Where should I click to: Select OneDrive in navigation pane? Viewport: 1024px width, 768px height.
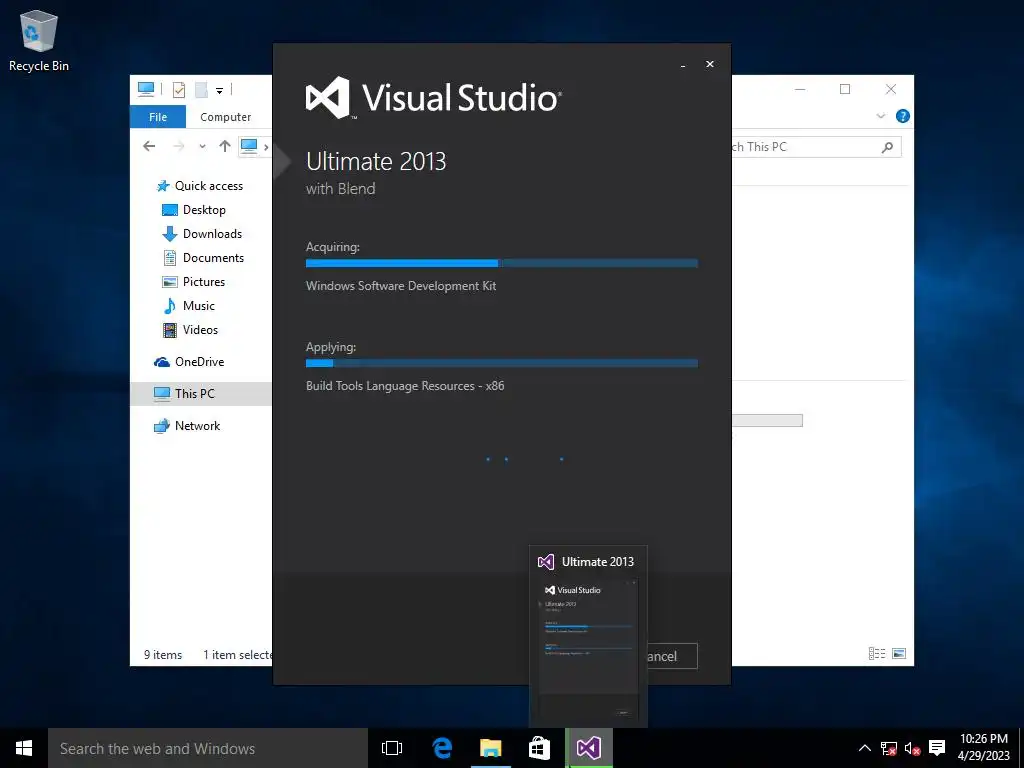click(x=189, y=362)
